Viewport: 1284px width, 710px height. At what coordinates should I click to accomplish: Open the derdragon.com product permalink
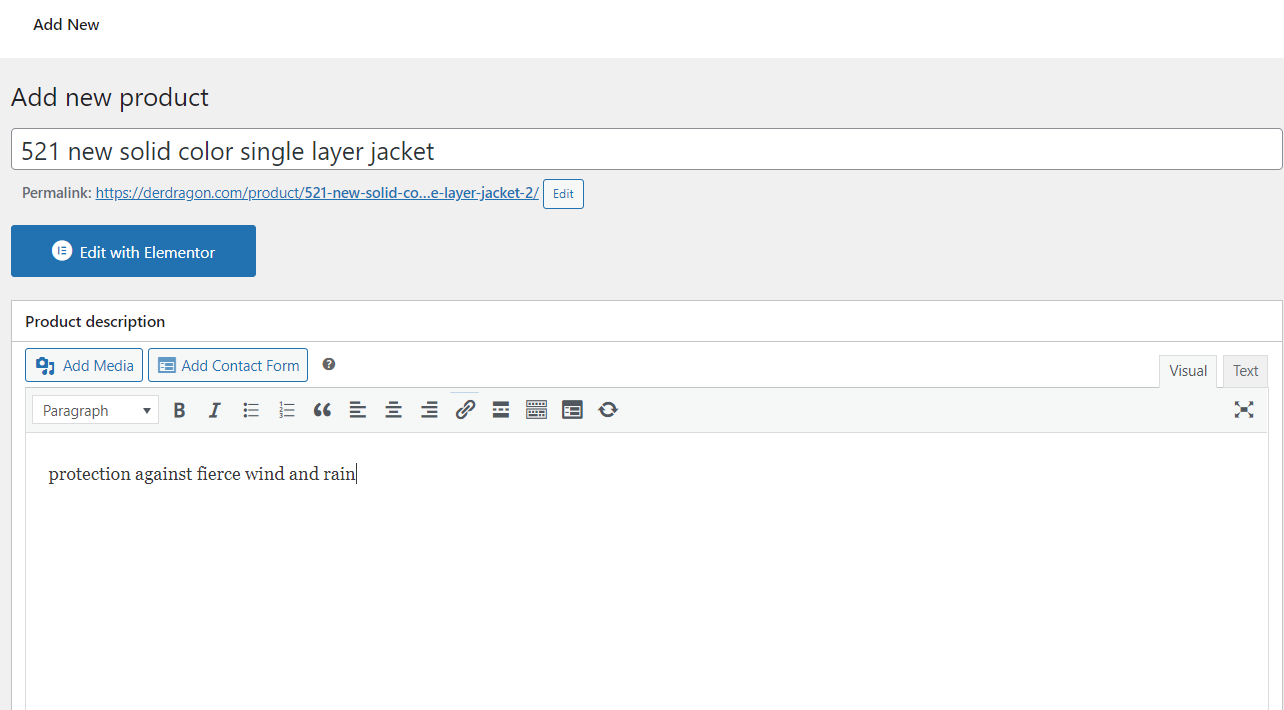point(317,193)
